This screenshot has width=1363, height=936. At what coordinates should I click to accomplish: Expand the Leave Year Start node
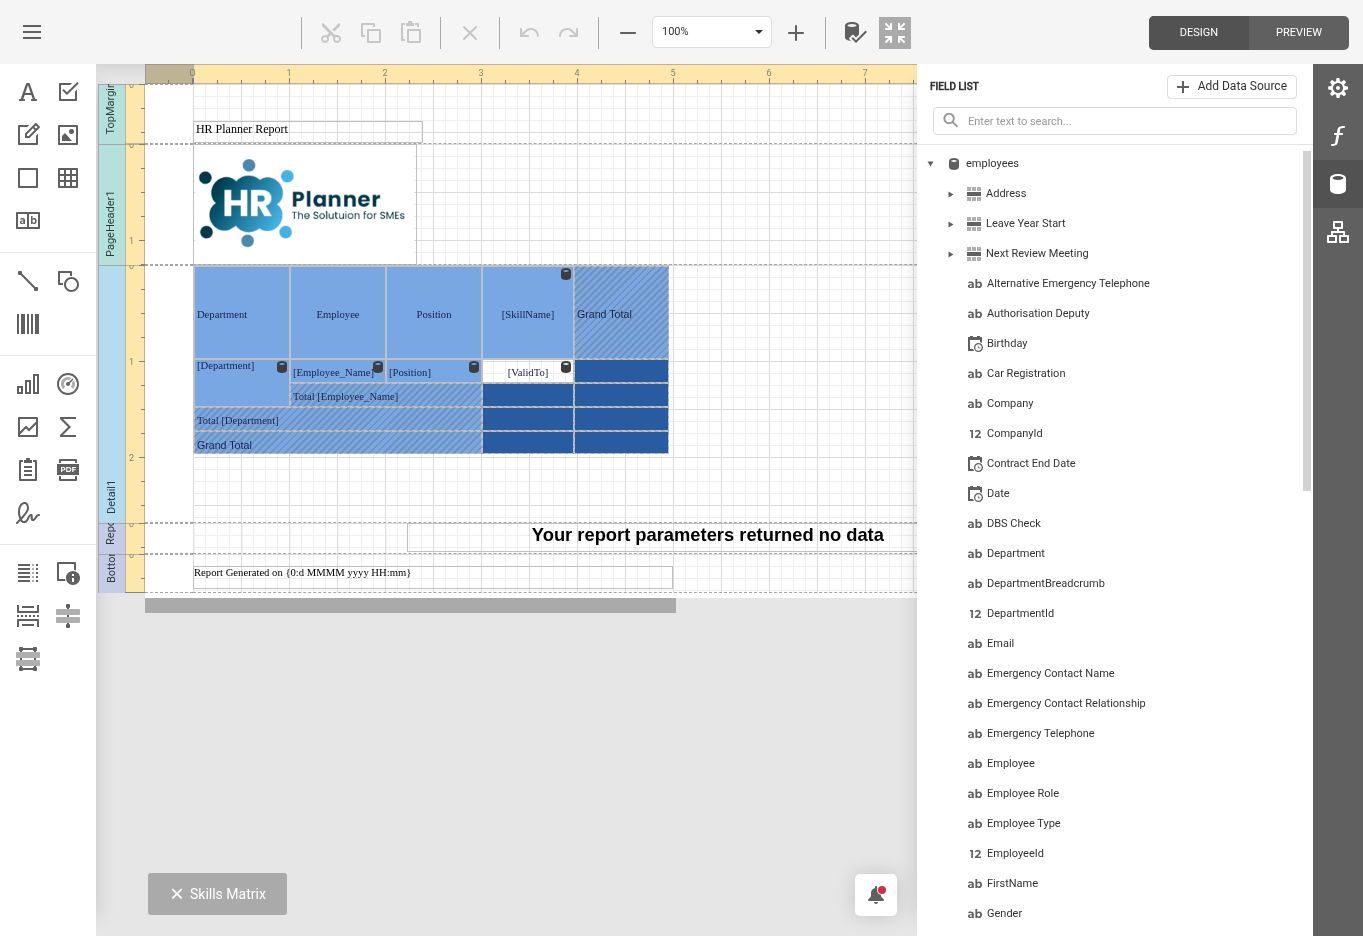click(x=951, y=224)
